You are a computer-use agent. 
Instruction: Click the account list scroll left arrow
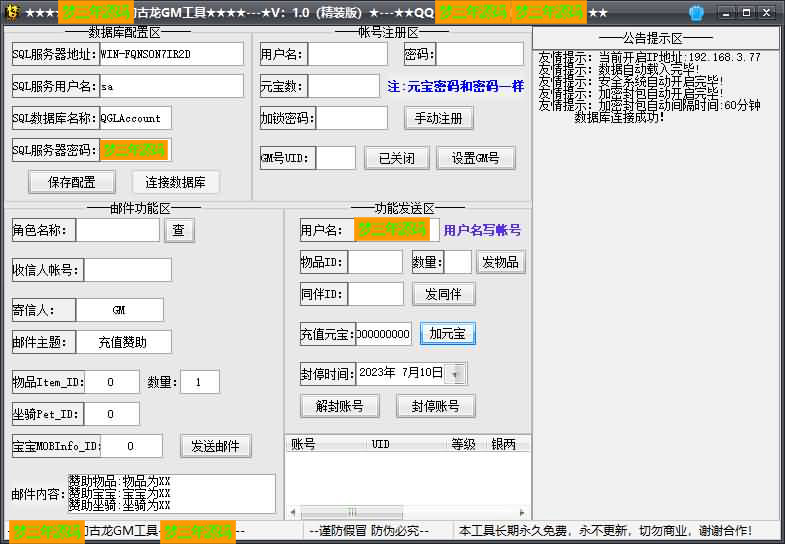pyautogui.click(x=293, y=512)
